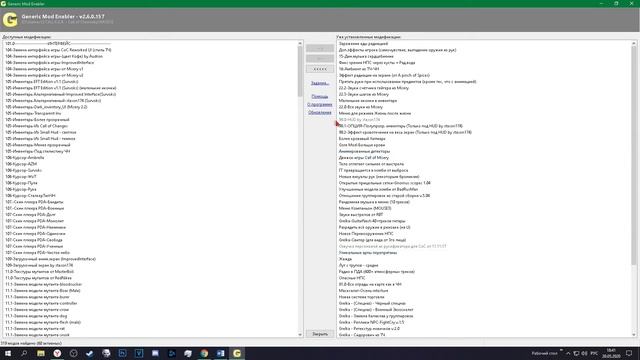The image size is (640, 360).
Task: Launch Yandex Browser from the taskbar
Action: coord(57,353)
